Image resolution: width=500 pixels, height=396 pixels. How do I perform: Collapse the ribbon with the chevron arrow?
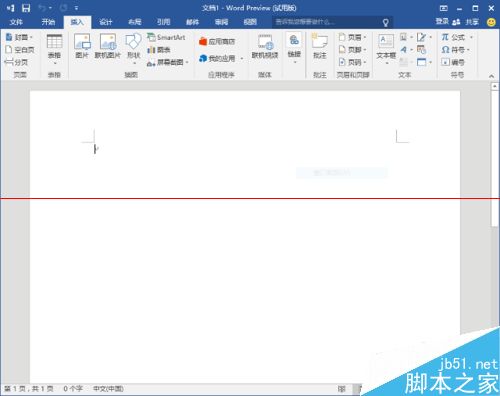pyautogui.click(x=491, y=76)
